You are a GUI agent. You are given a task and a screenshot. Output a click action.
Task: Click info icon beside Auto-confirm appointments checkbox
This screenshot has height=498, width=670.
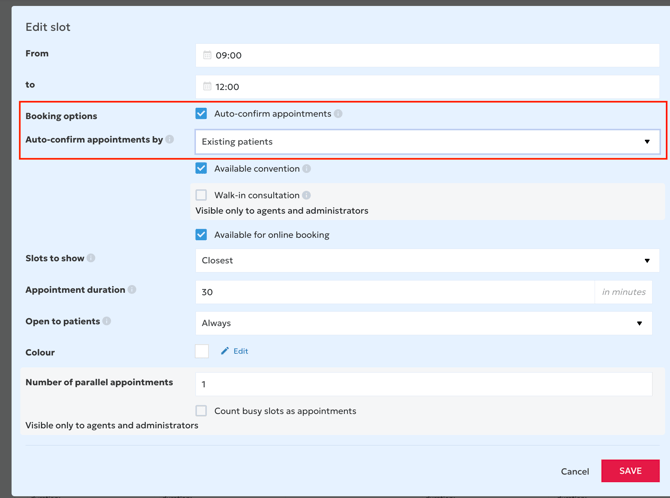pos(338,114)
